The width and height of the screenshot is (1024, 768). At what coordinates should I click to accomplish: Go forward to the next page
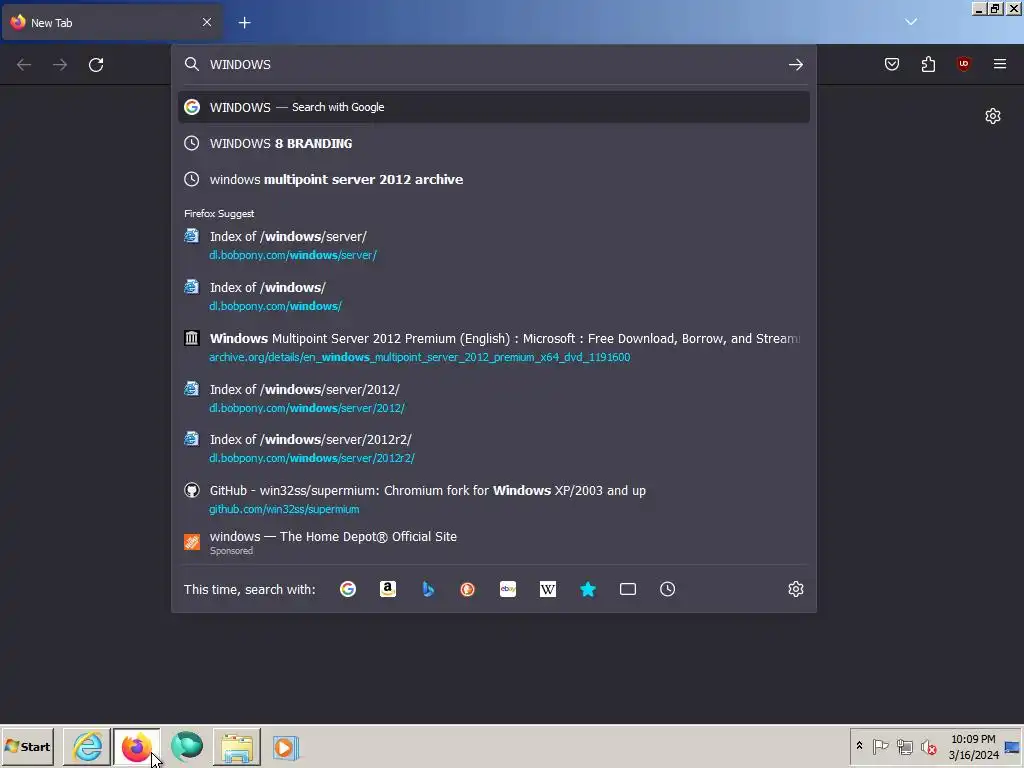tap(60, 65)
